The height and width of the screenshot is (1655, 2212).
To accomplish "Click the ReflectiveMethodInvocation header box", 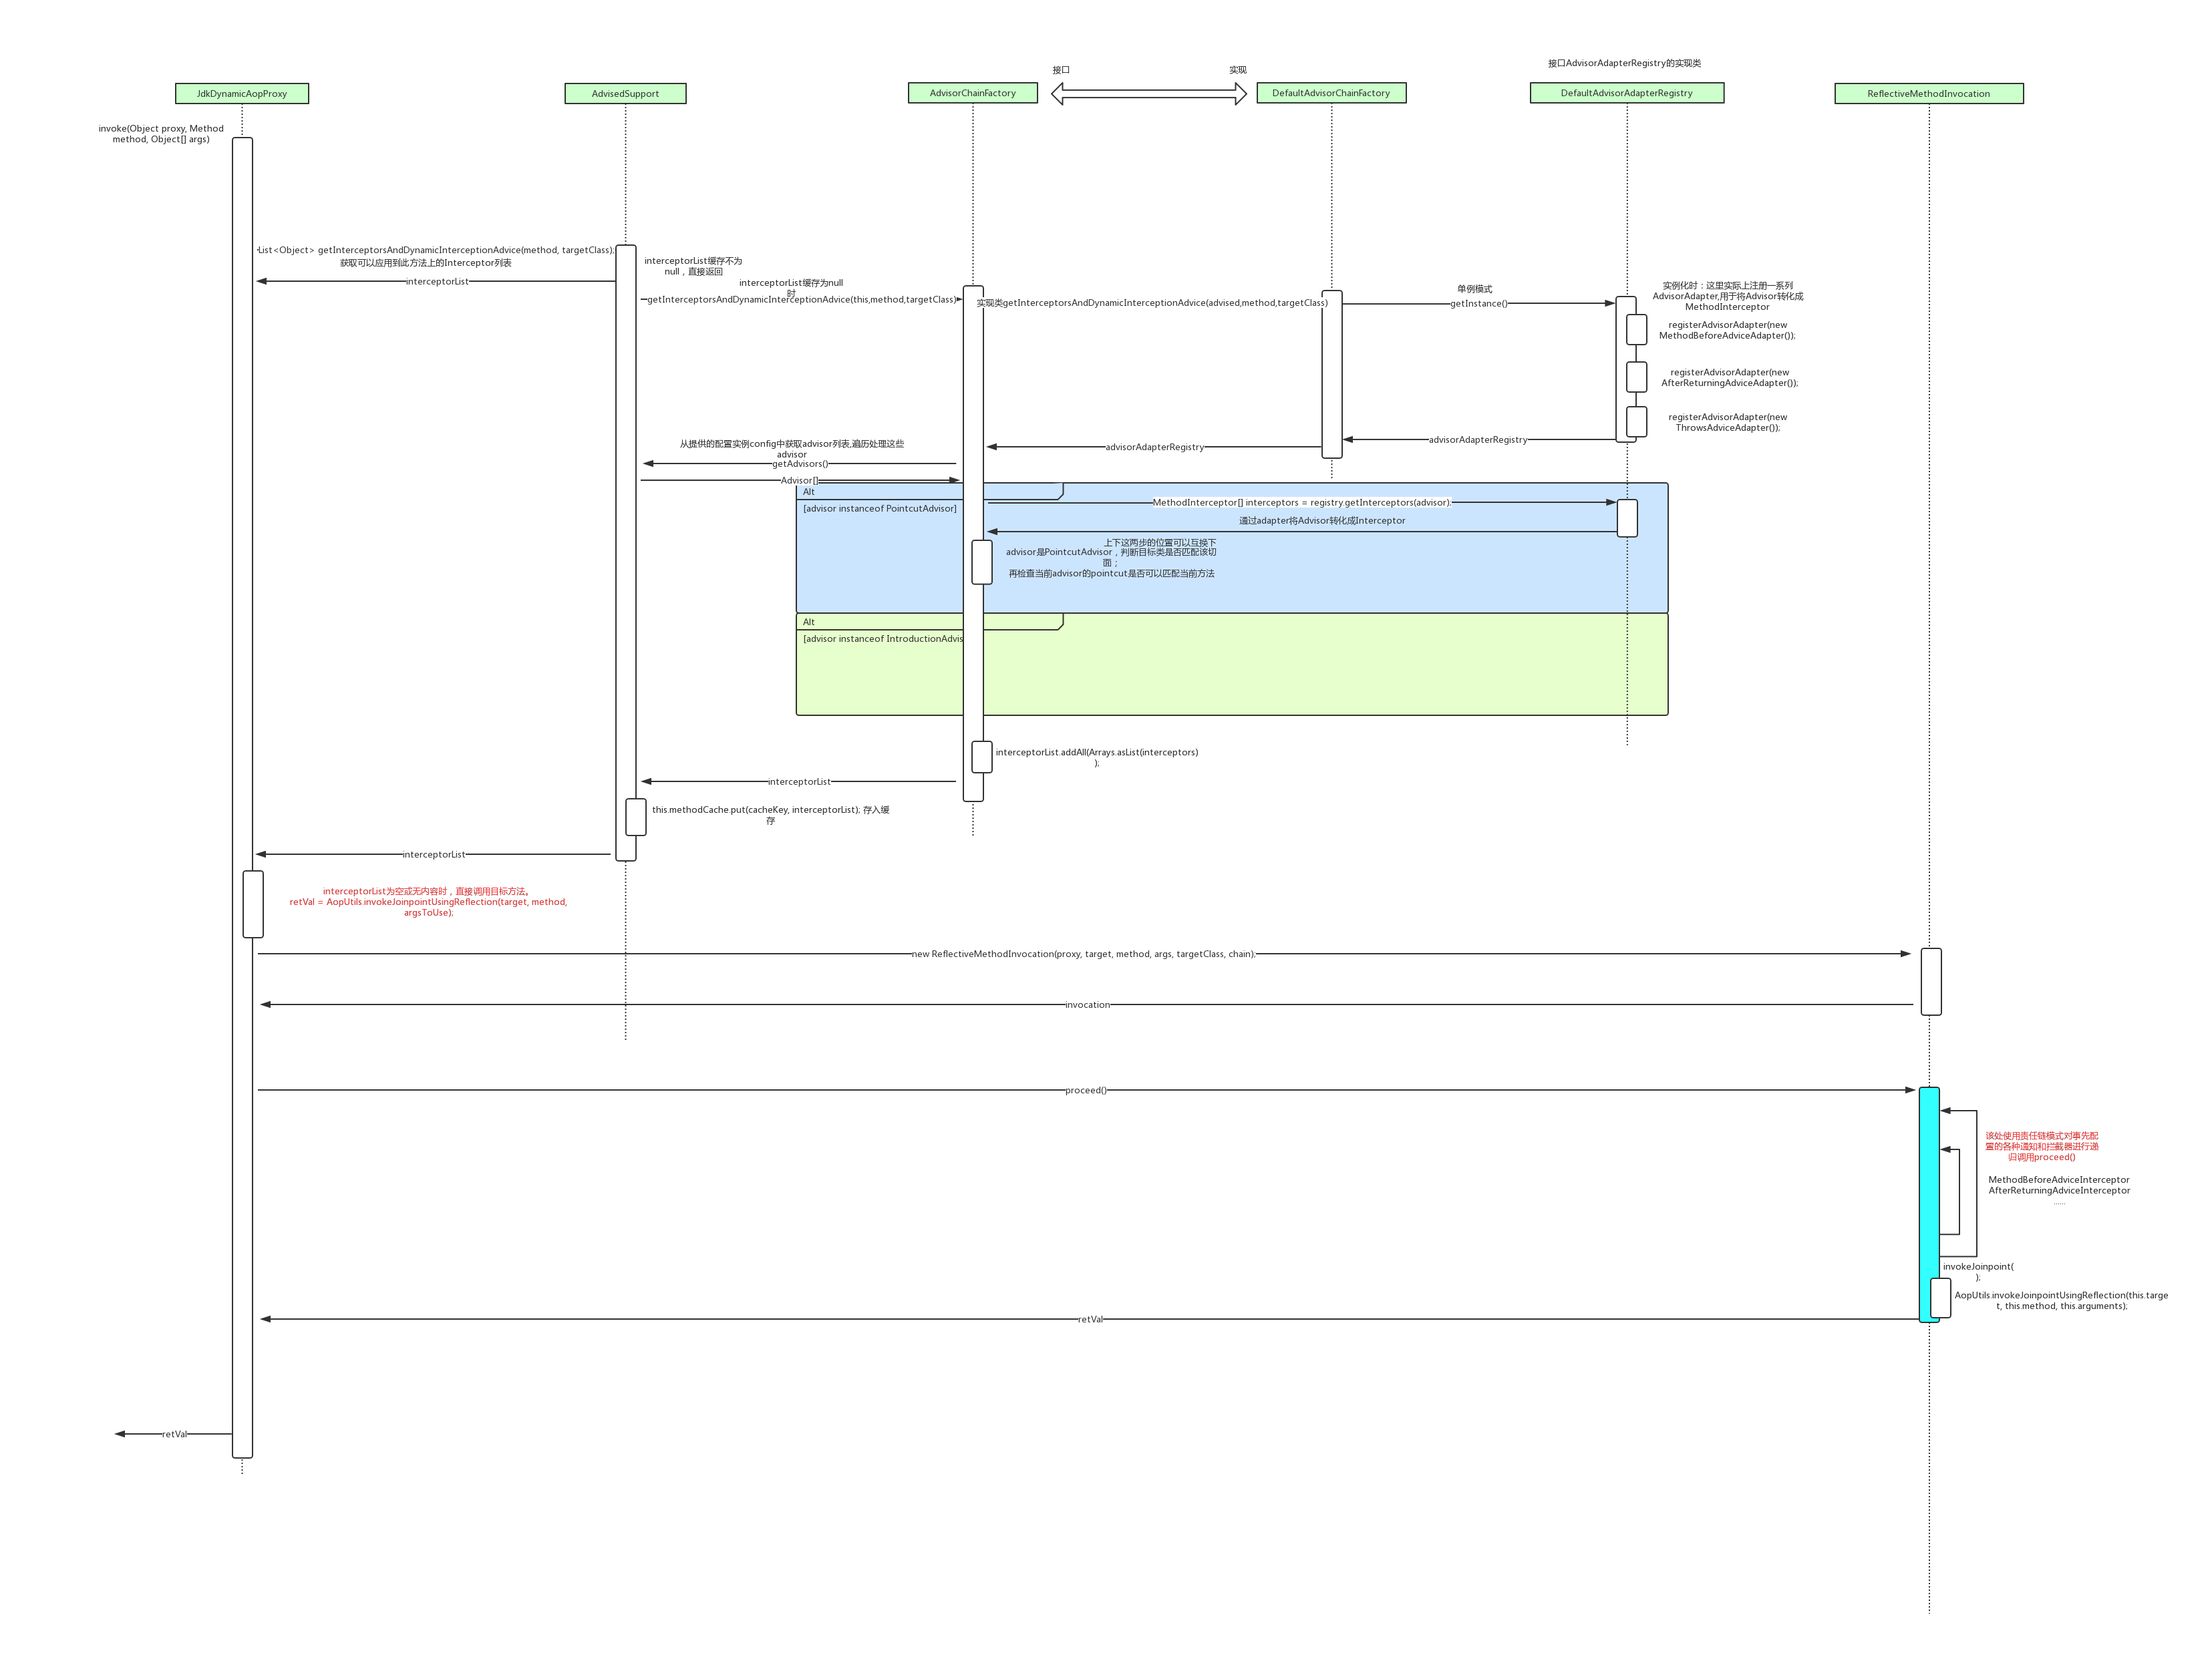I will (x=1929, y=94).
